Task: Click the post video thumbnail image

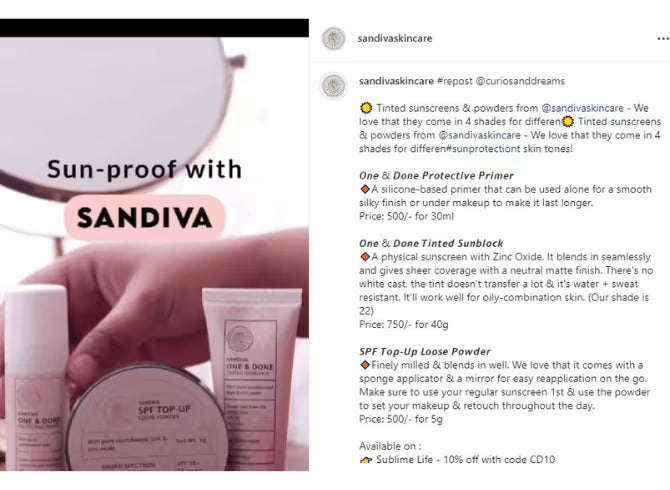Action: tap(154, 245)
